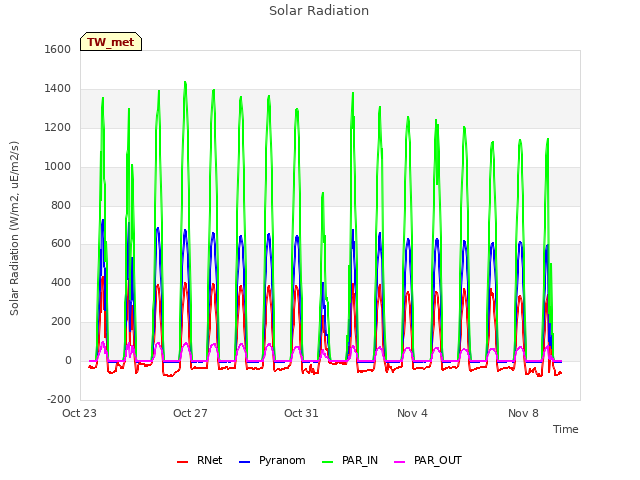The height and width of the screenshot is (480, 640).
Task: Click the Nov 4 x-axis label
Action: [412, 413]
